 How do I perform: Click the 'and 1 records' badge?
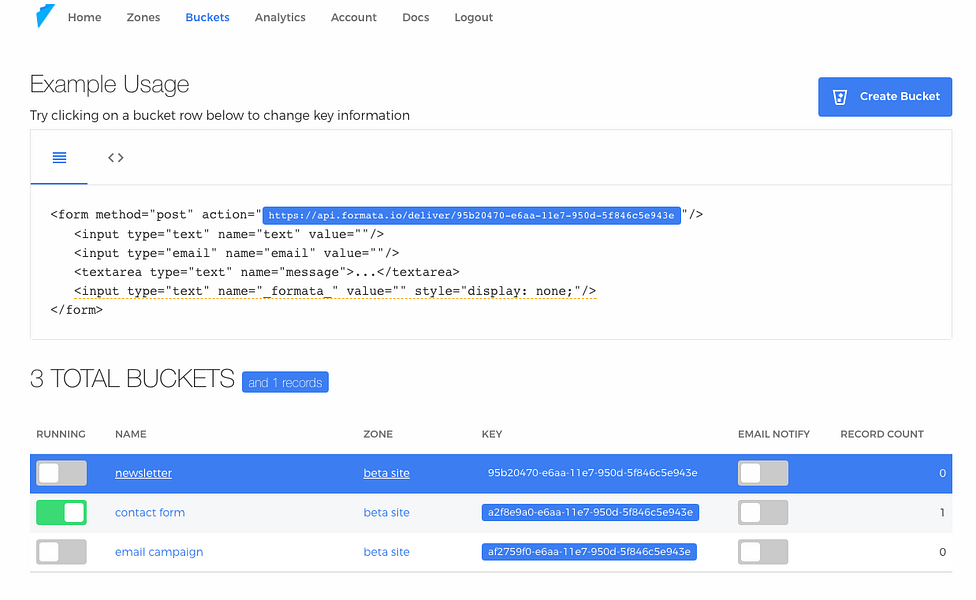(x=285, y=382)
